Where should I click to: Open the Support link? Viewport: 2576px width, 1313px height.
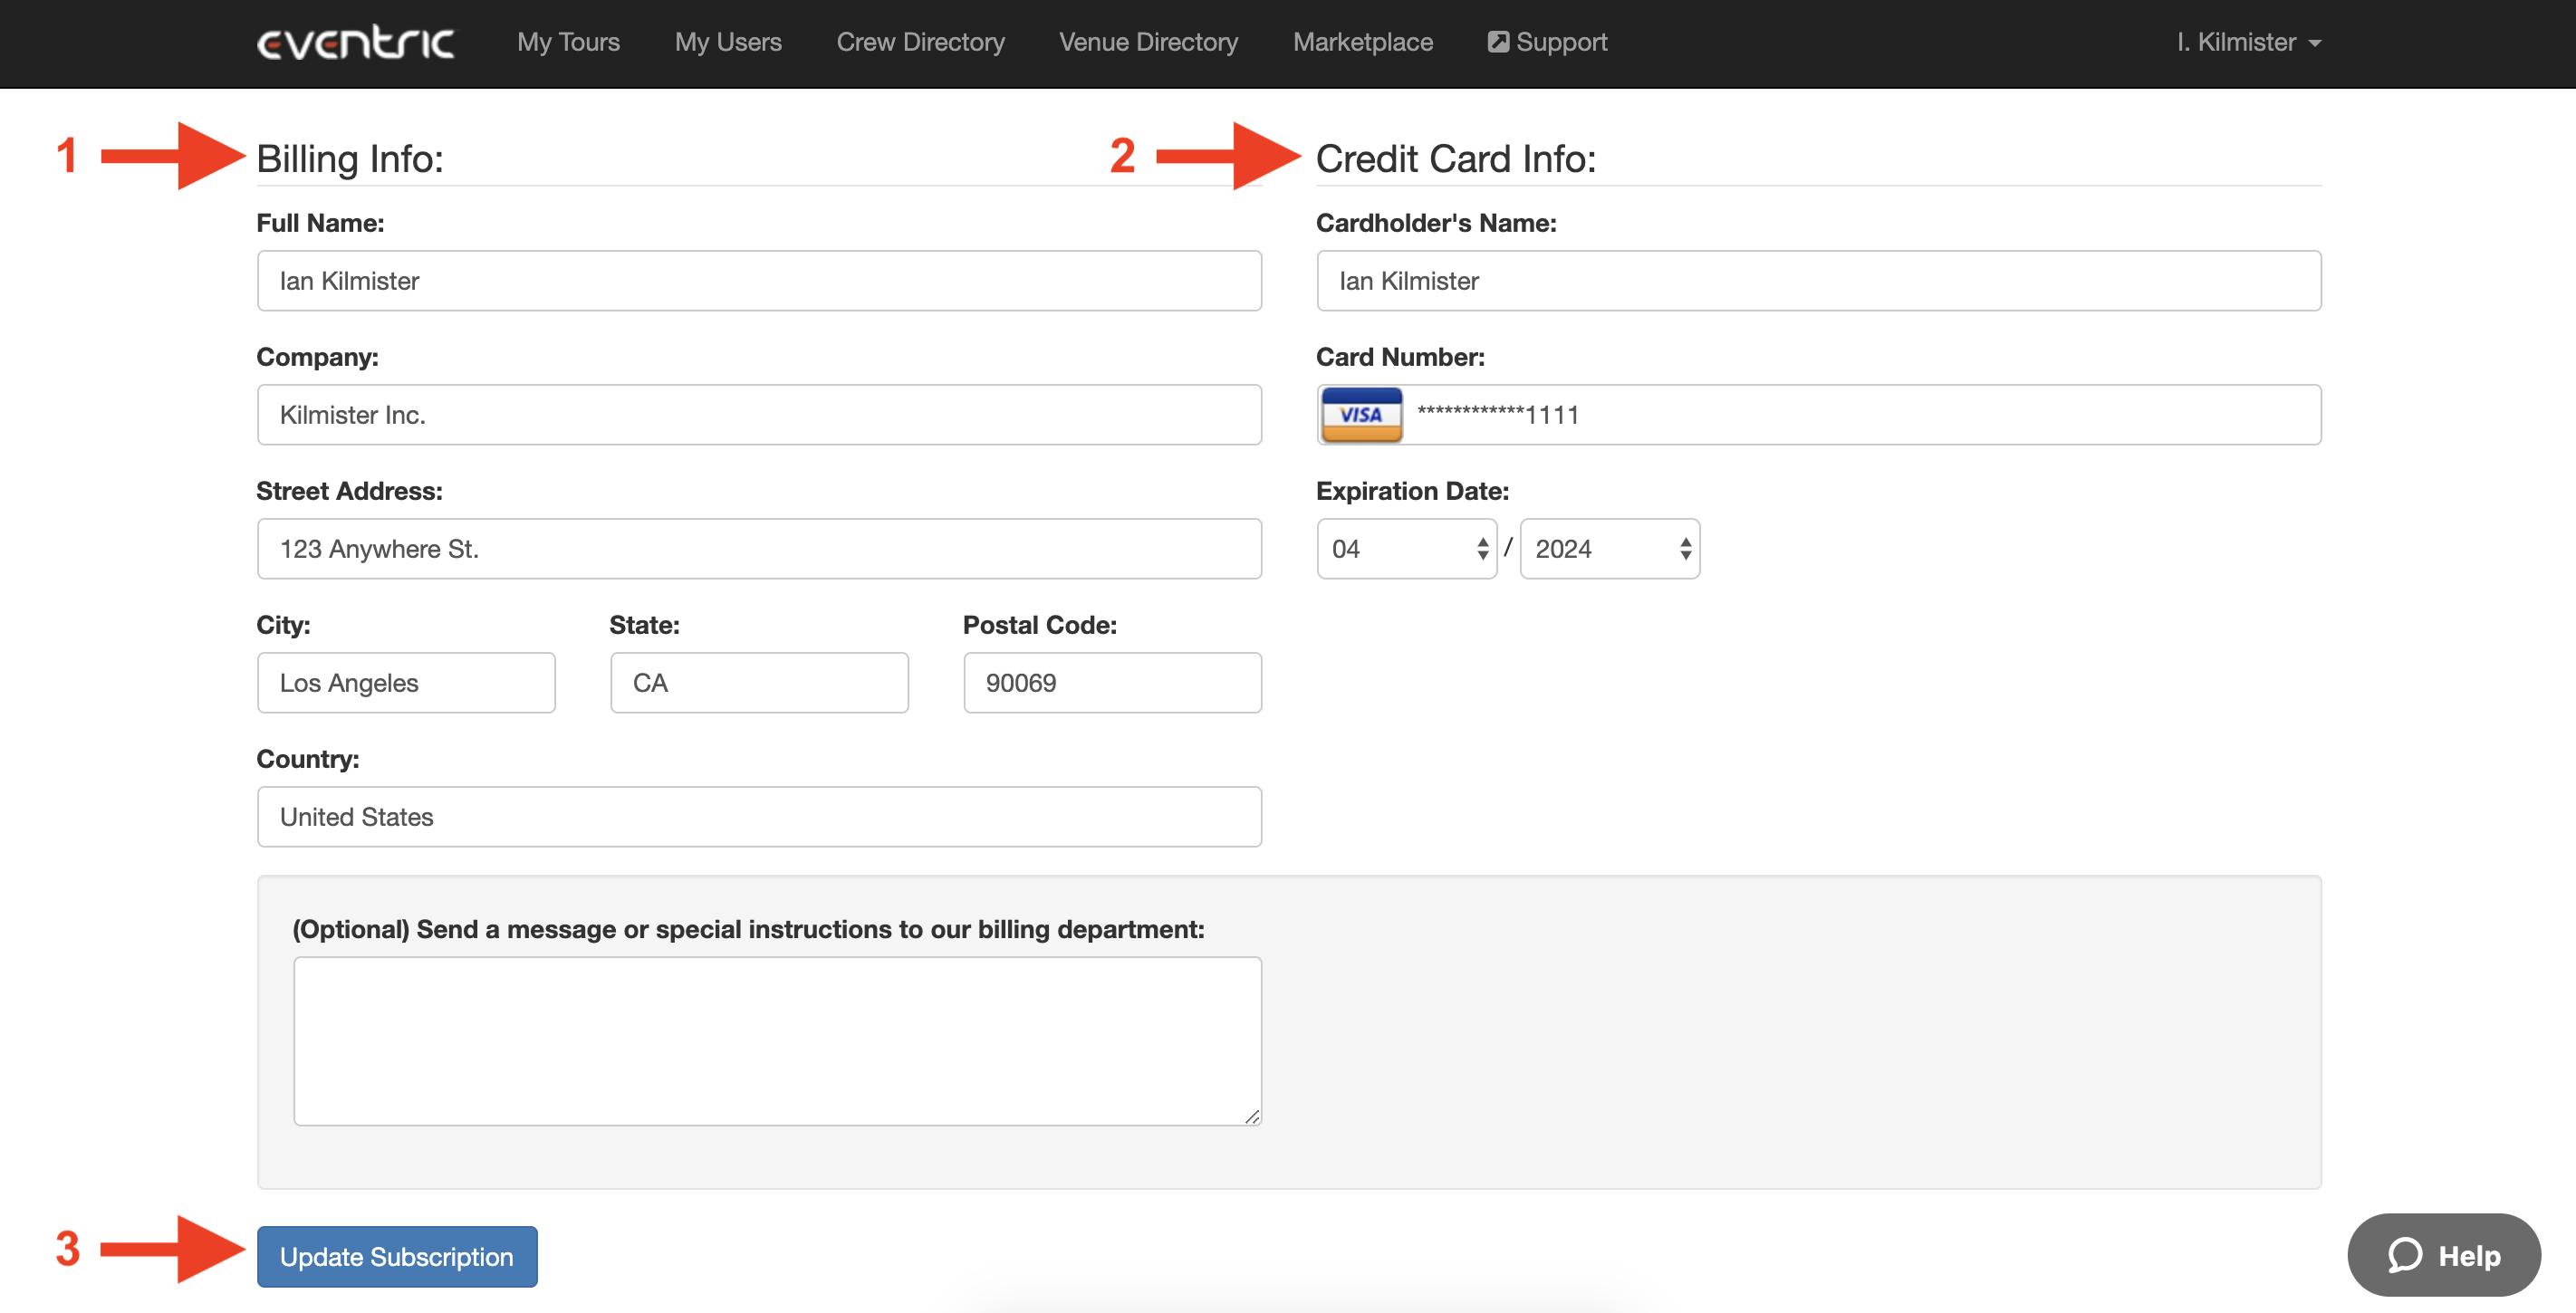[1547, 42]
